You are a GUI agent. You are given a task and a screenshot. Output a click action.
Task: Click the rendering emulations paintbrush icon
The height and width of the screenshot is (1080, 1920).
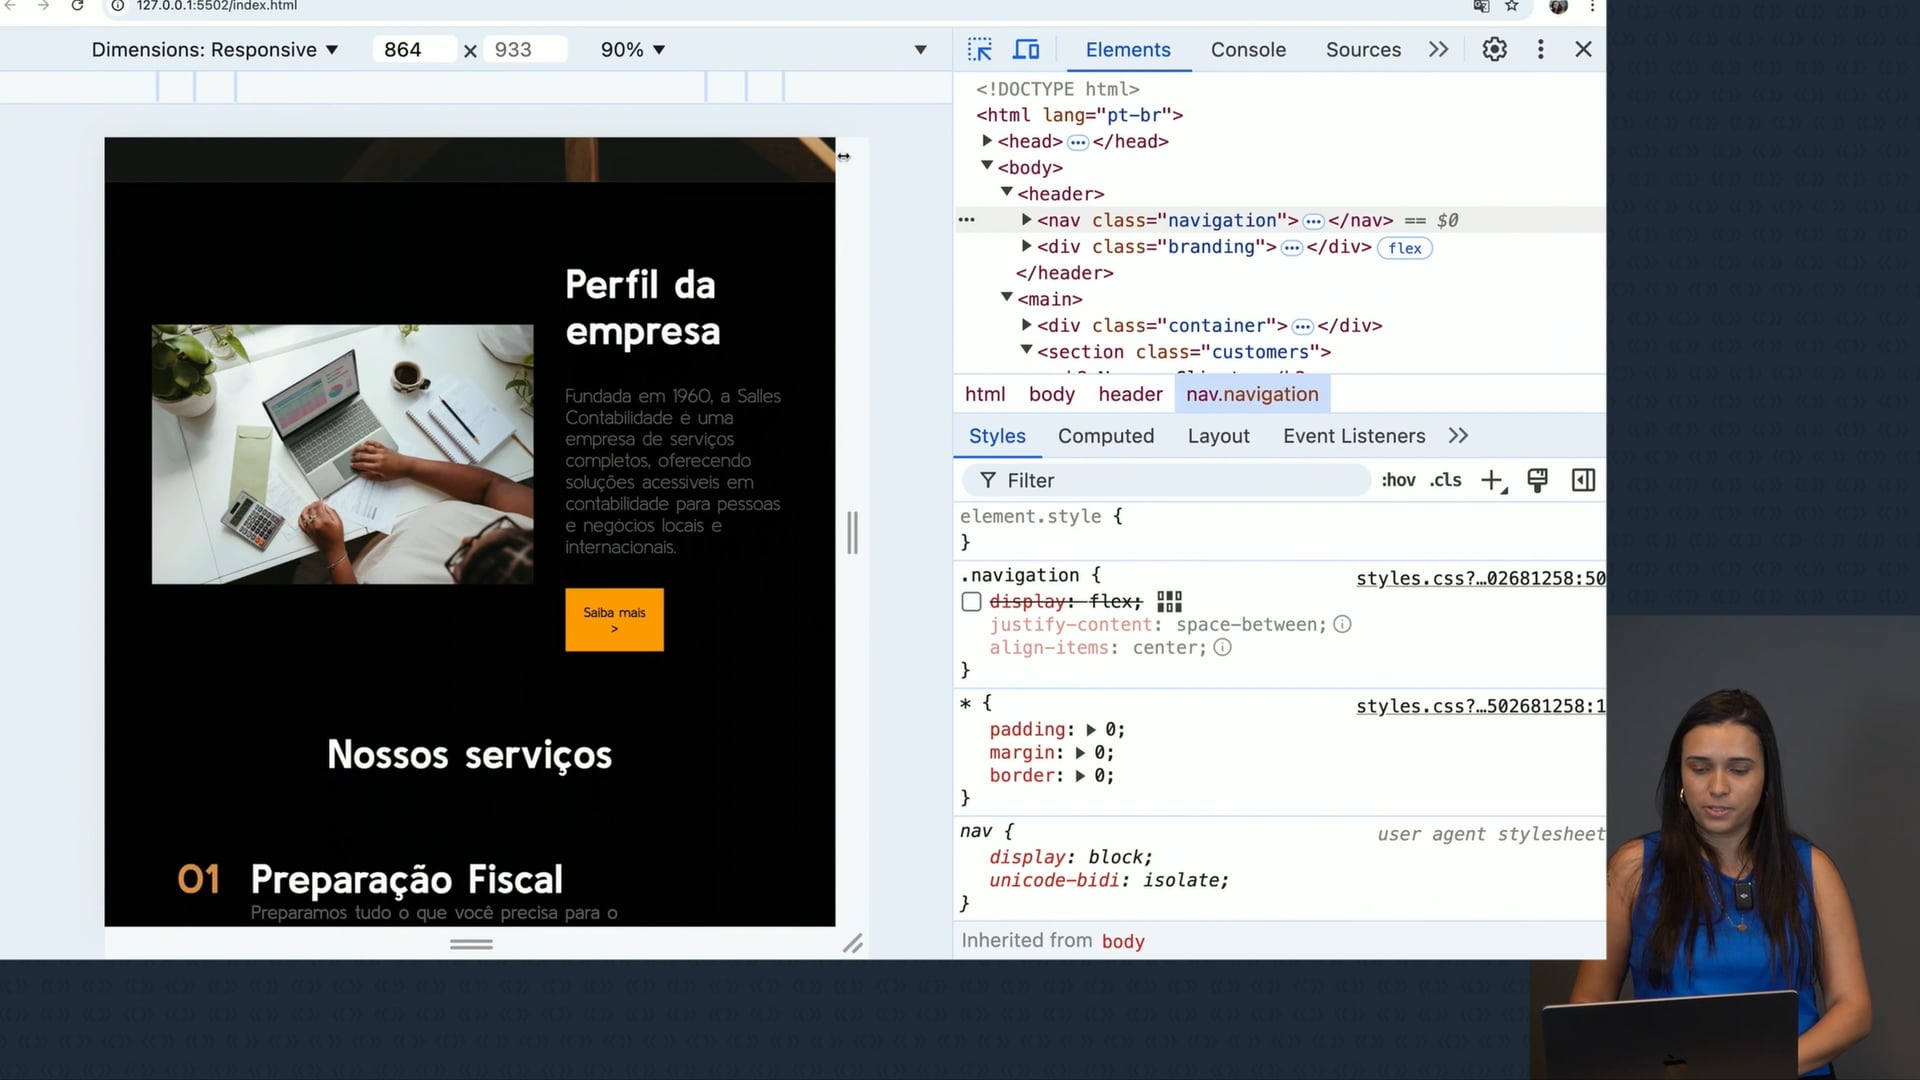click(x=1538, y=481)
